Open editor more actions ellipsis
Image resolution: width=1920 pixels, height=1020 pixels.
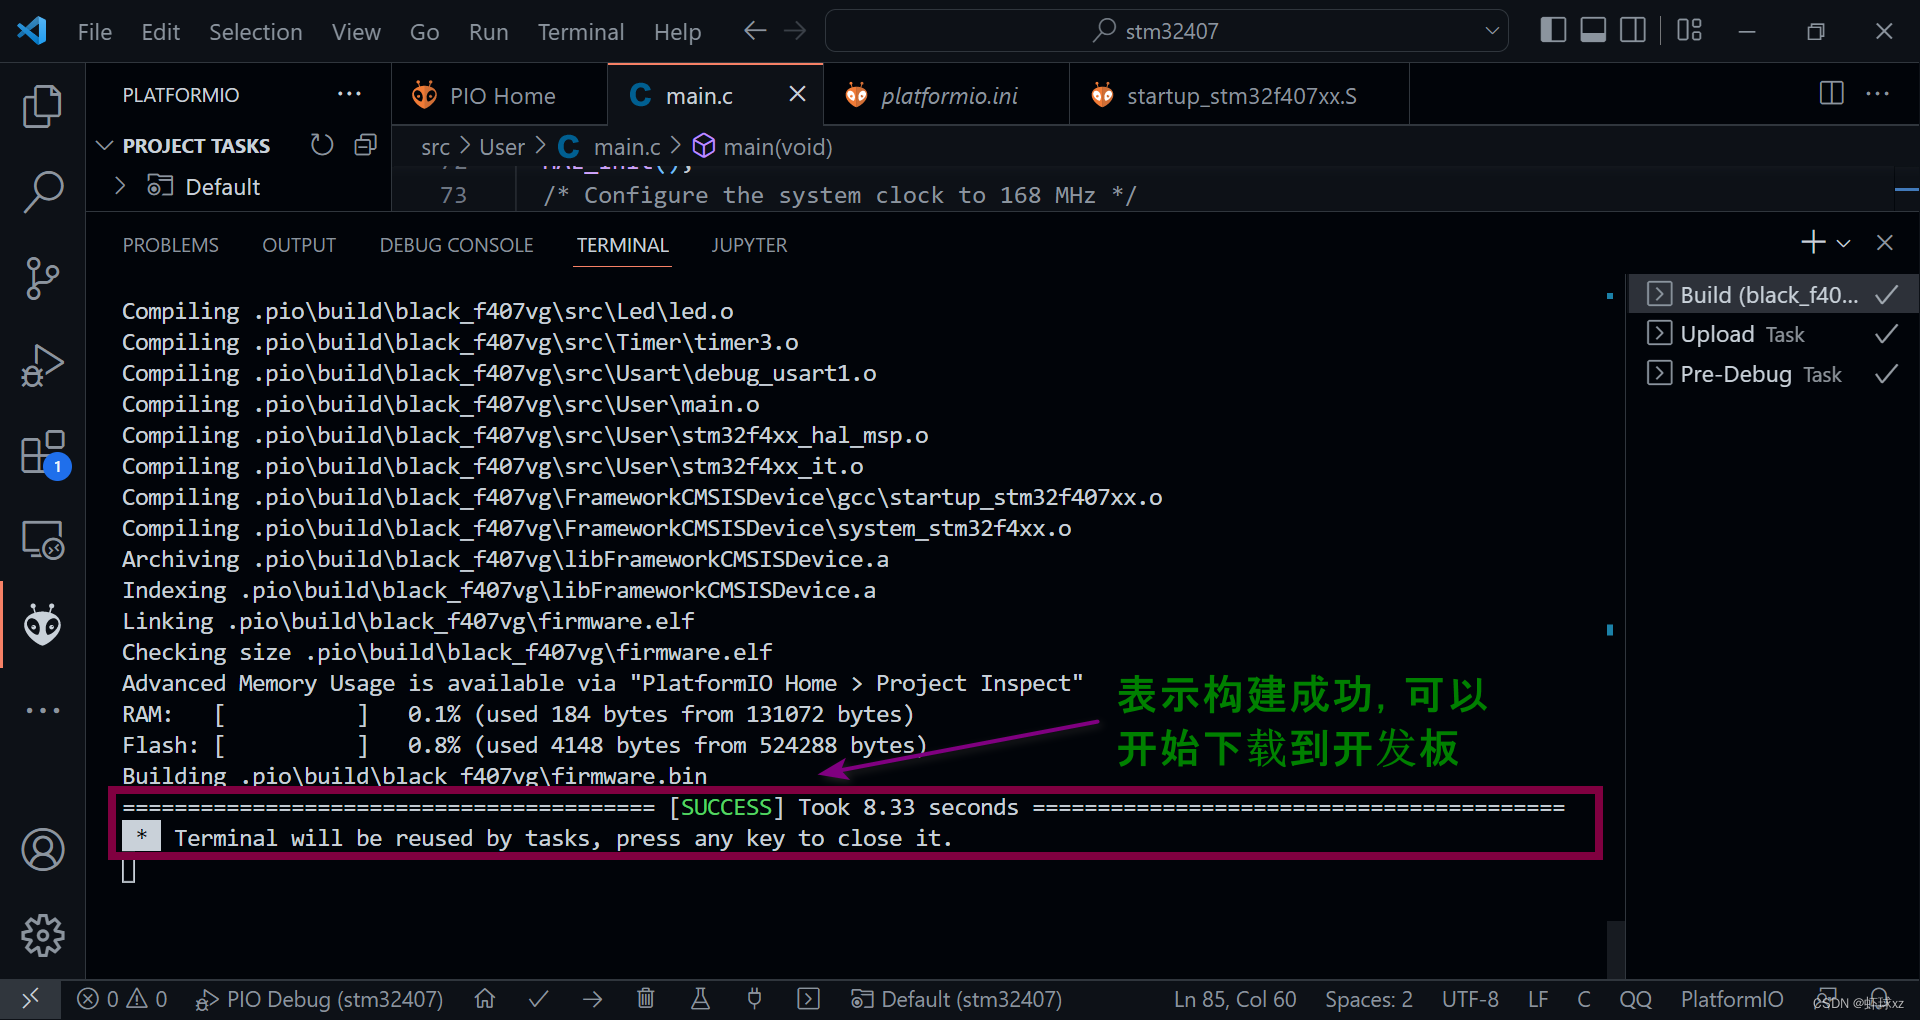pos(1877,94)
